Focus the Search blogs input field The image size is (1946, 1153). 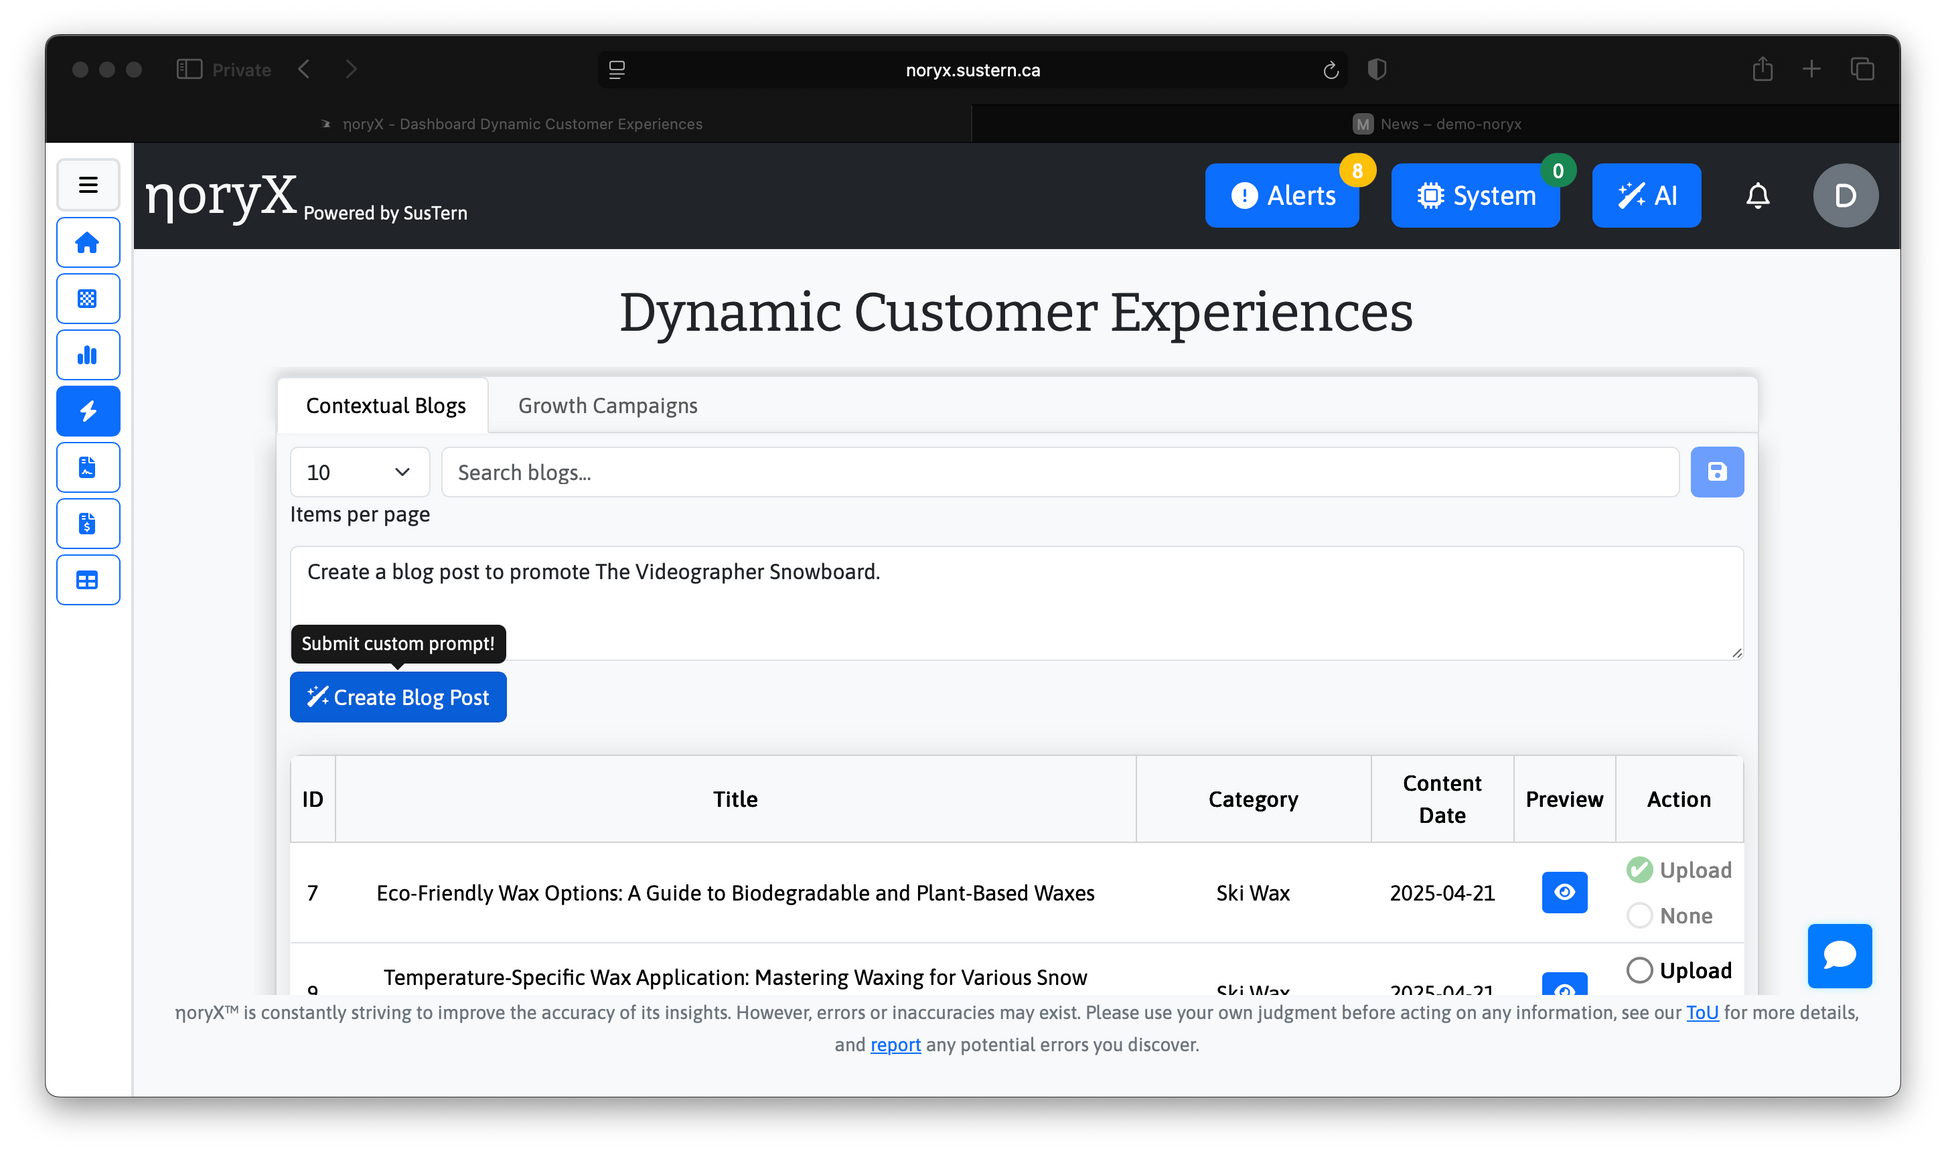point(1060,472)
